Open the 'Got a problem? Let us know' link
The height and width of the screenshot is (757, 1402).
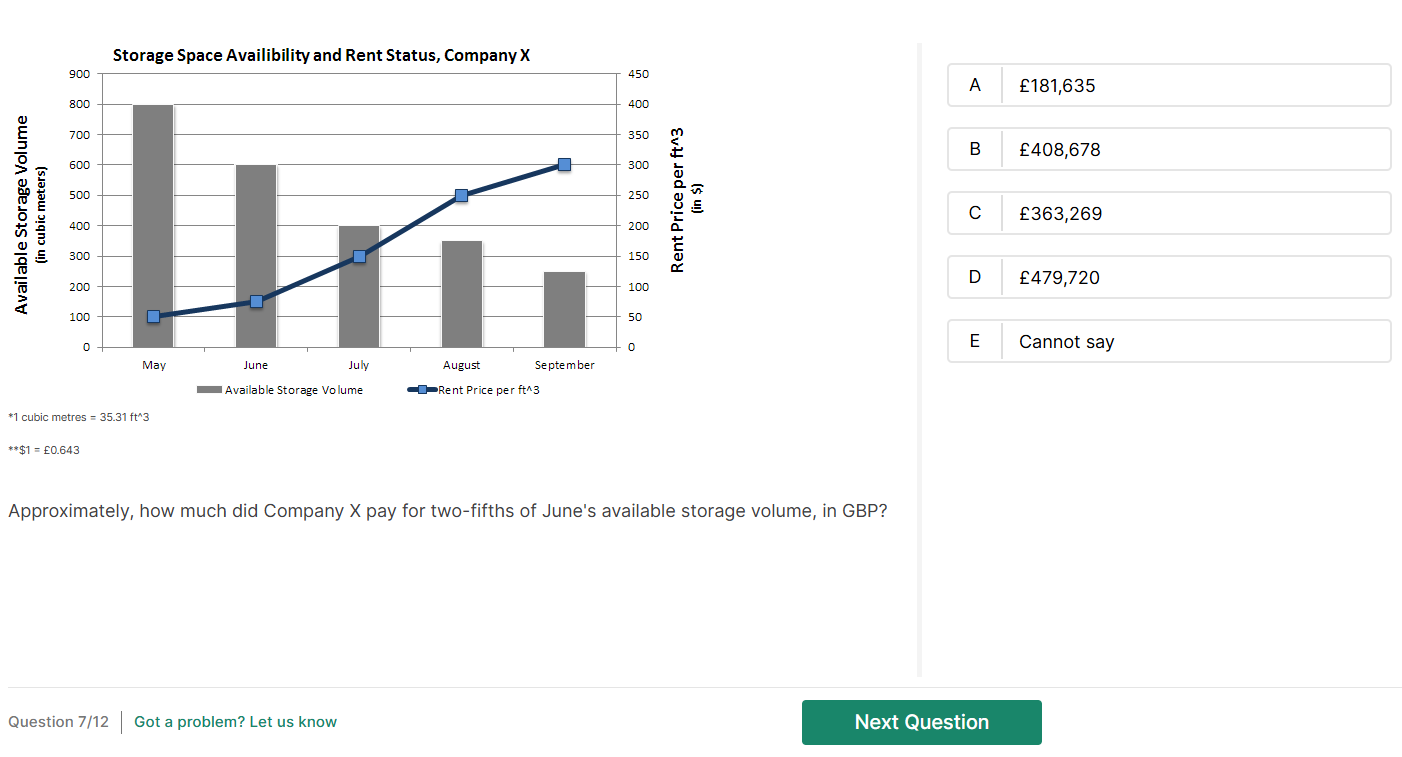[x=235, y=722]
